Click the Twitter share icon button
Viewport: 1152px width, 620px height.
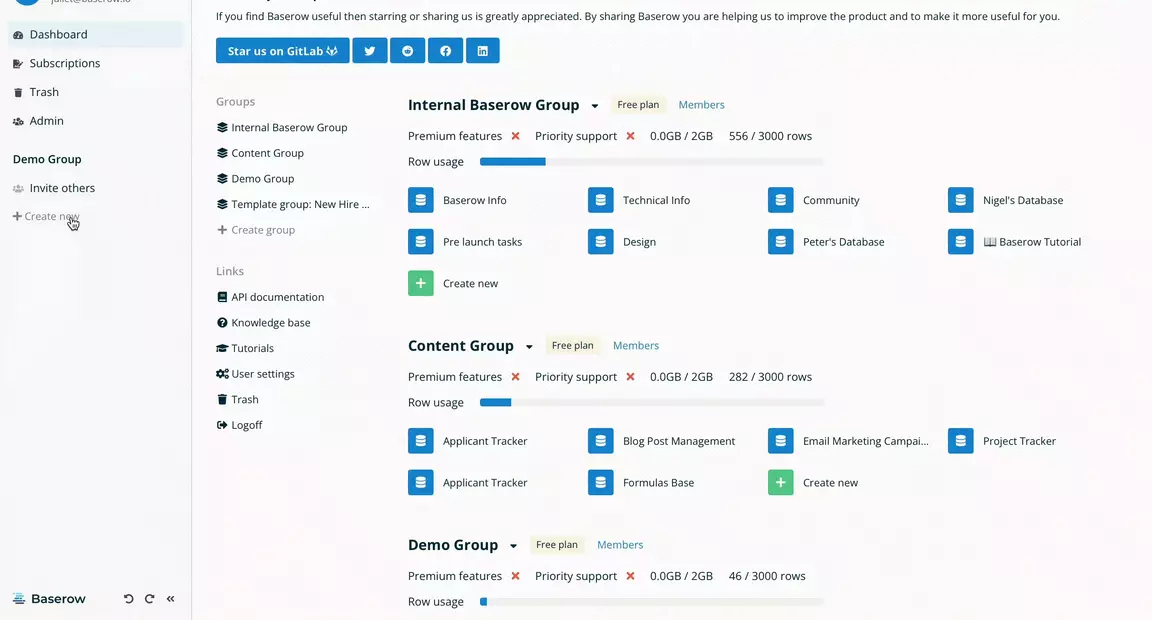pos(369,51)
